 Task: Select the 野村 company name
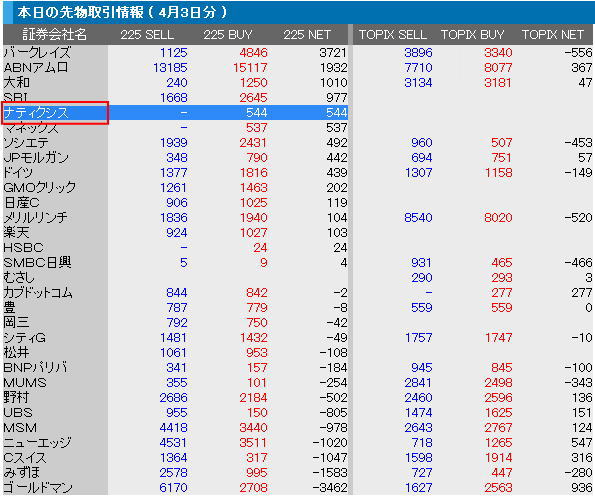coord(16,398)
